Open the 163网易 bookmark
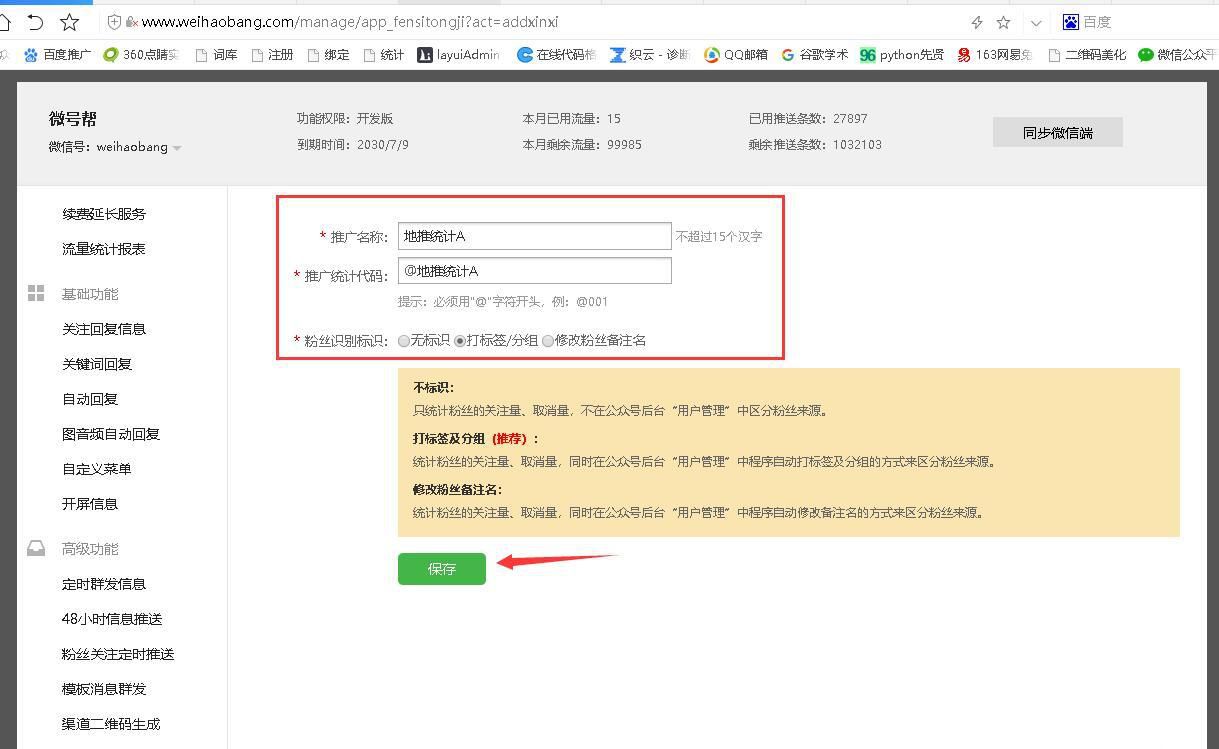The image size is (1219, 749). (x=994, y=54)
